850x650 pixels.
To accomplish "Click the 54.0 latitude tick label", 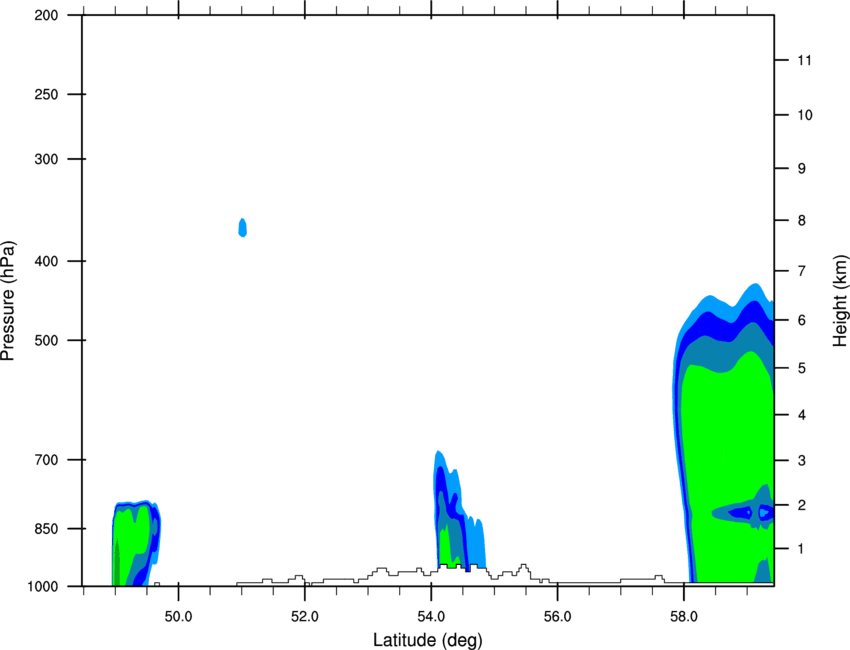I will [431, 616].
